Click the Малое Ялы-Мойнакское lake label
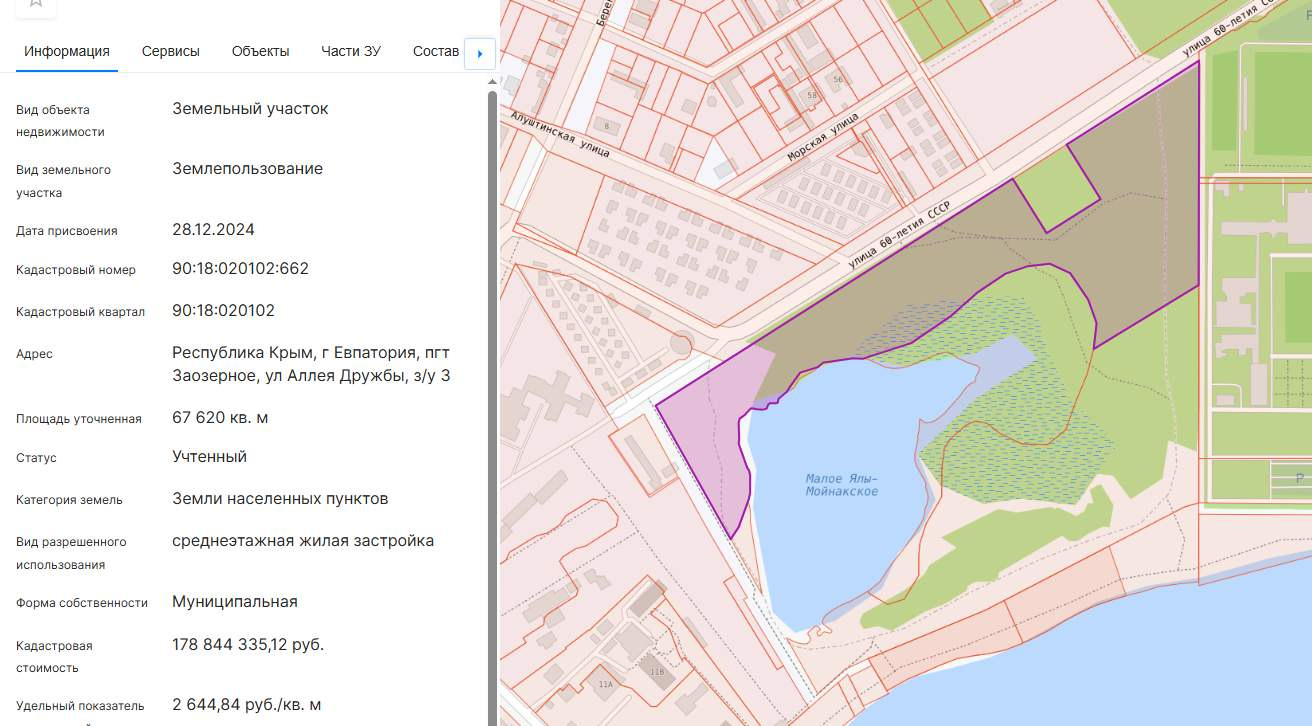1312x726 pixels. [x=842, y=484]
